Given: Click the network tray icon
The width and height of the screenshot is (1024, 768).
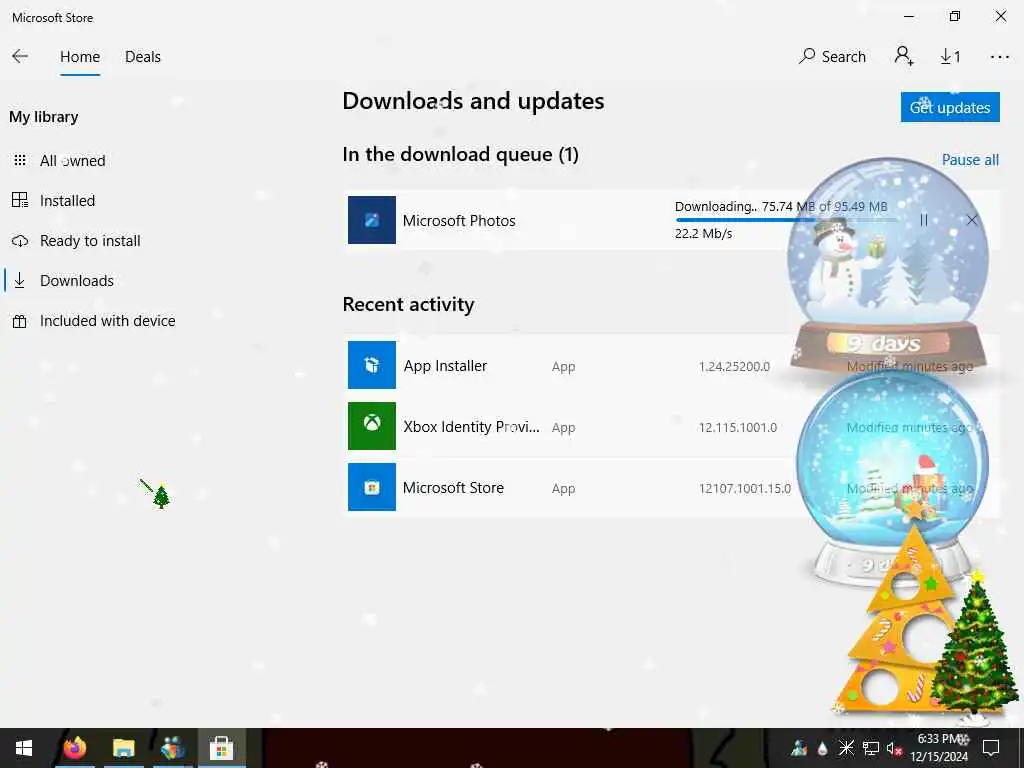Looking at the screenshot, I should [x=871, y=748].
